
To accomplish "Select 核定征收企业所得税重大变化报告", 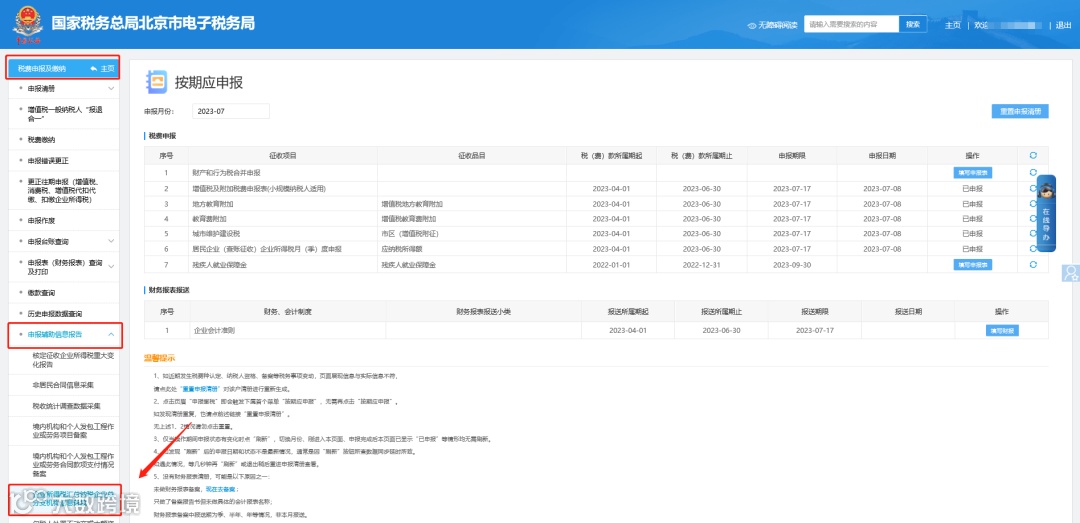I will click(71, 360).
